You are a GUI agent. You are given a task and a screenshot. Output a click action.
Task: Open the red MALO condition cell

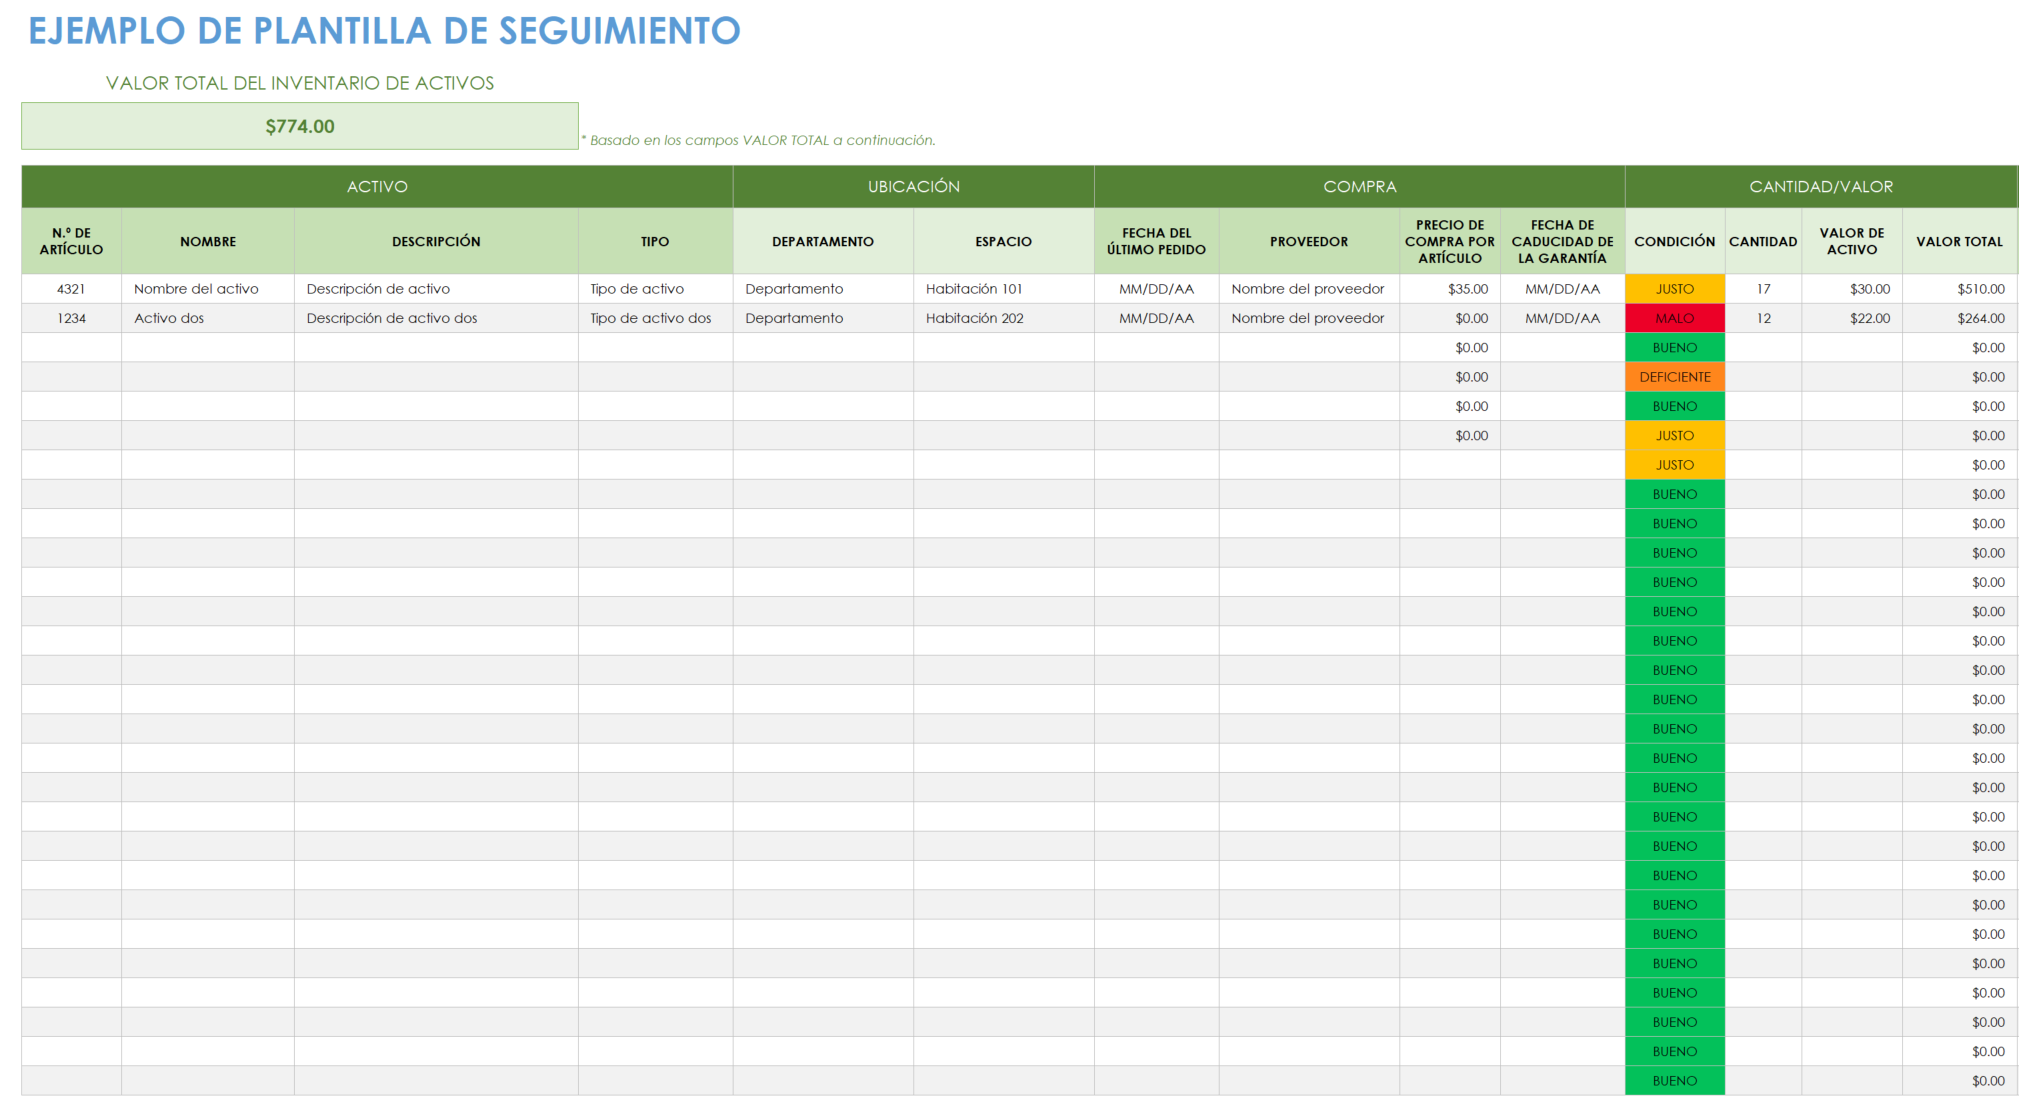tap(1675, 318)
